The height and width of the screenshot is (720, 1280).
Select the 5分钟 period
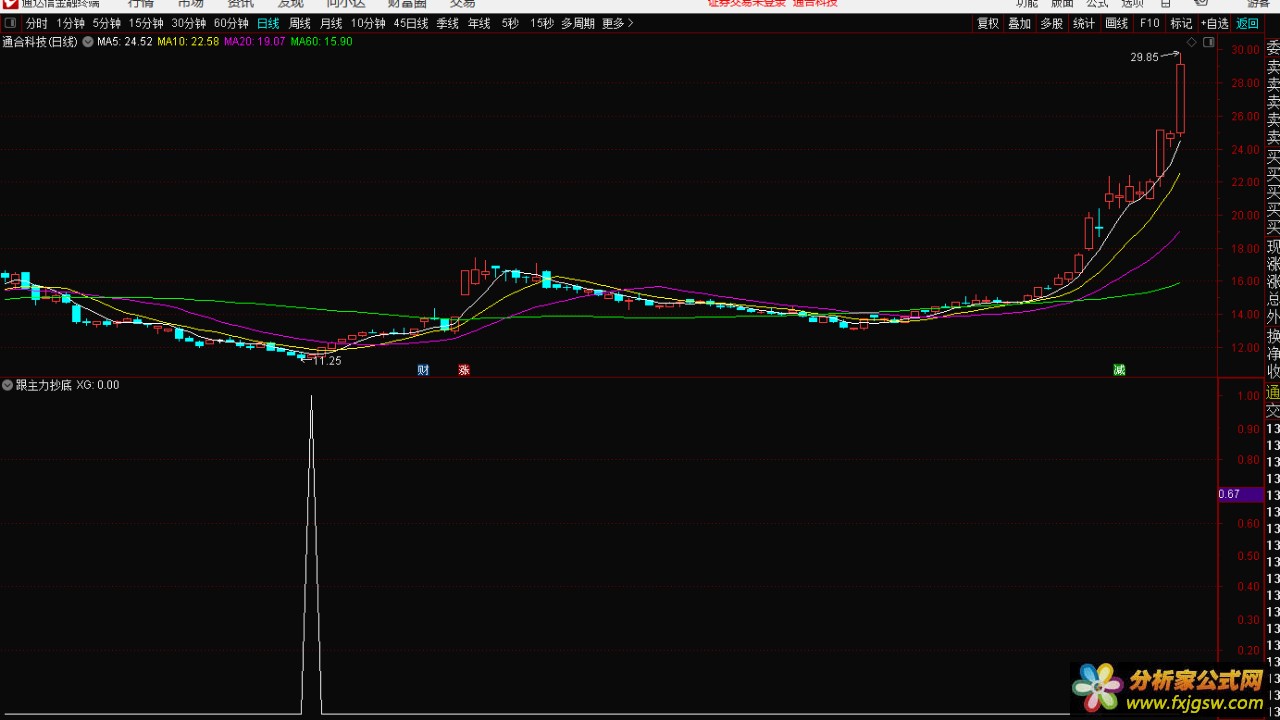click(107, 23)
